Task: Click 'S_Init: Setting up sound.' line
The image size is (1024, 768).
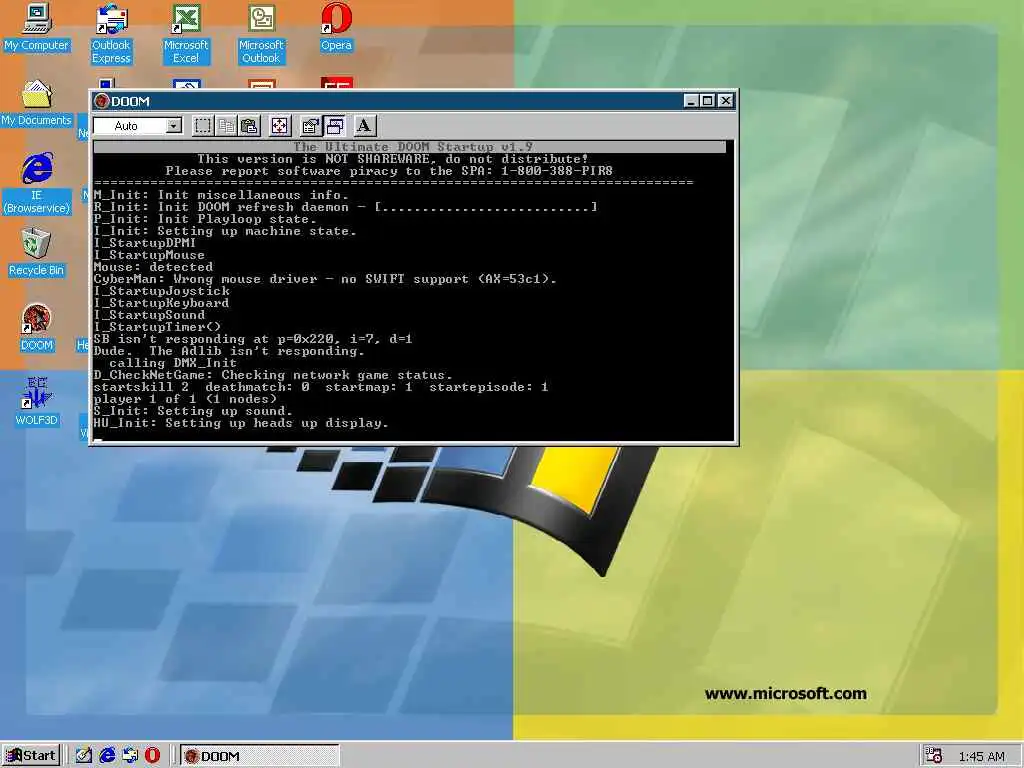Action: pos(193,411)
